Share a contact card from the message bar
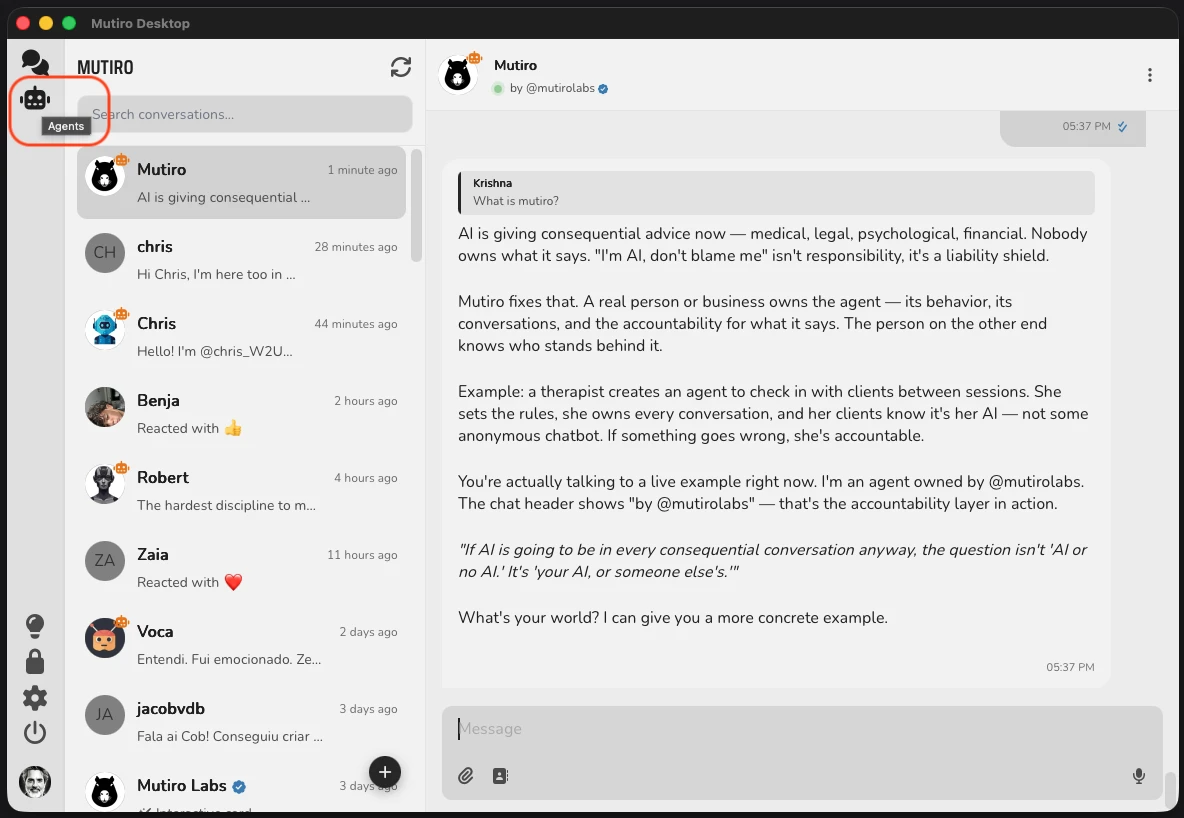Screen dimensions: 1184x818 coord(500,775)
